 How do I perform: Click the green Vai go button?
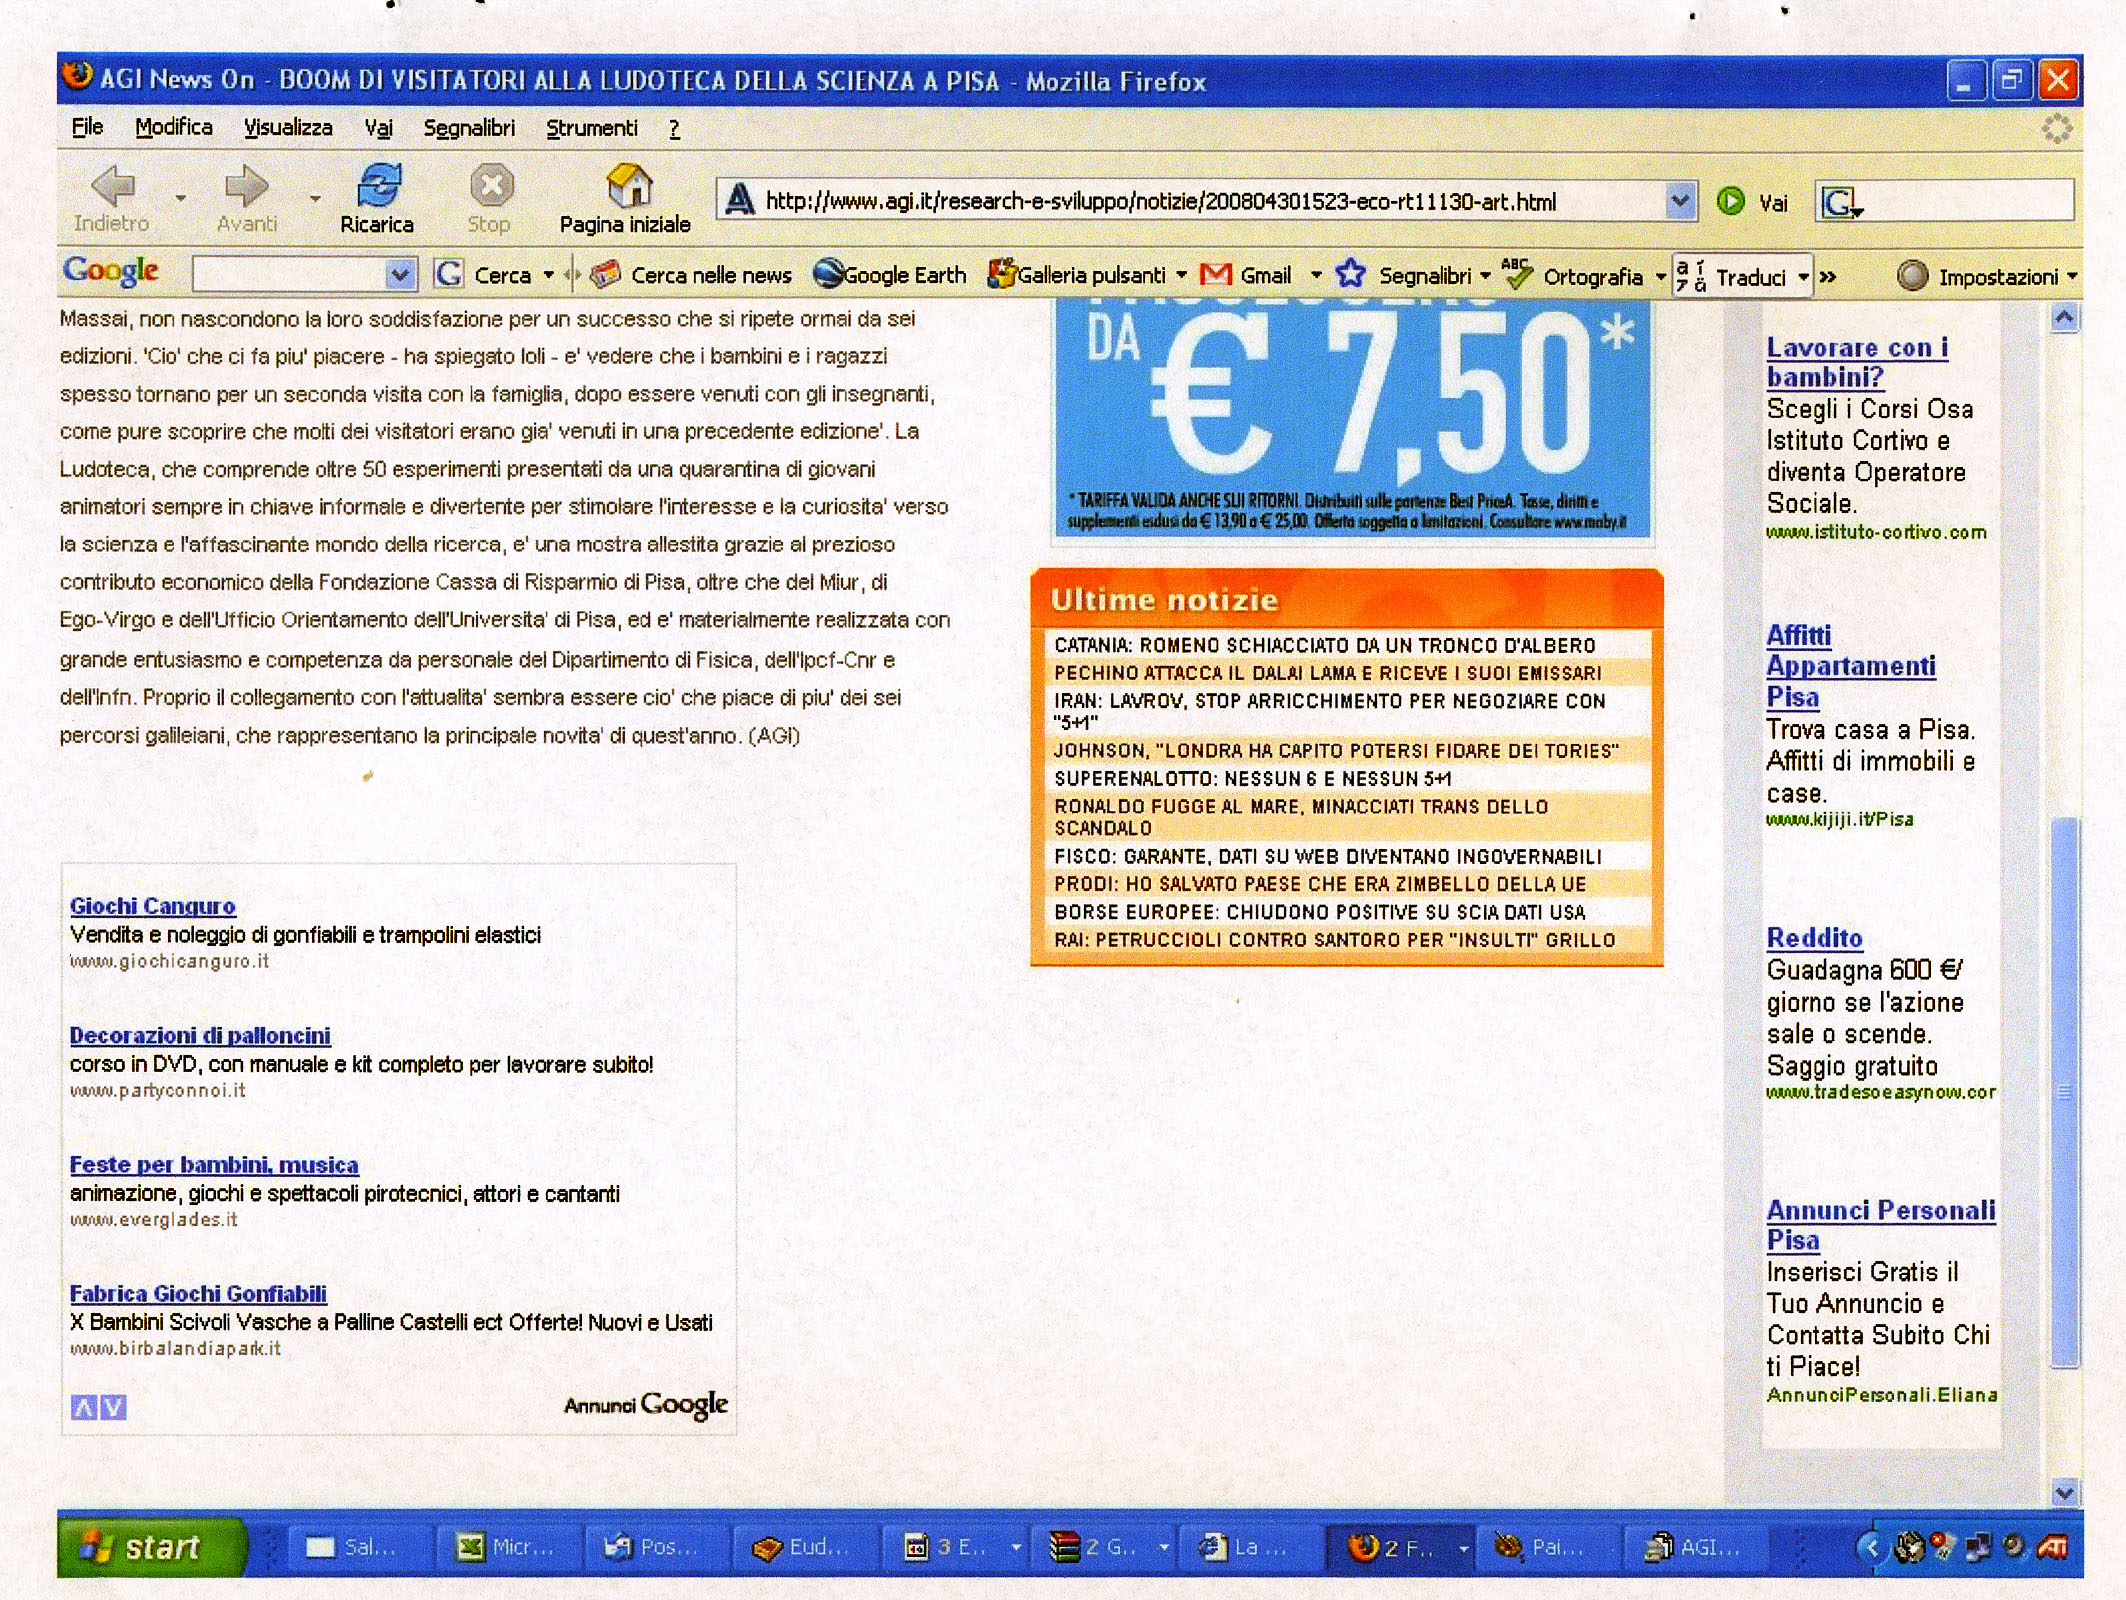[x=1731, y=201]
